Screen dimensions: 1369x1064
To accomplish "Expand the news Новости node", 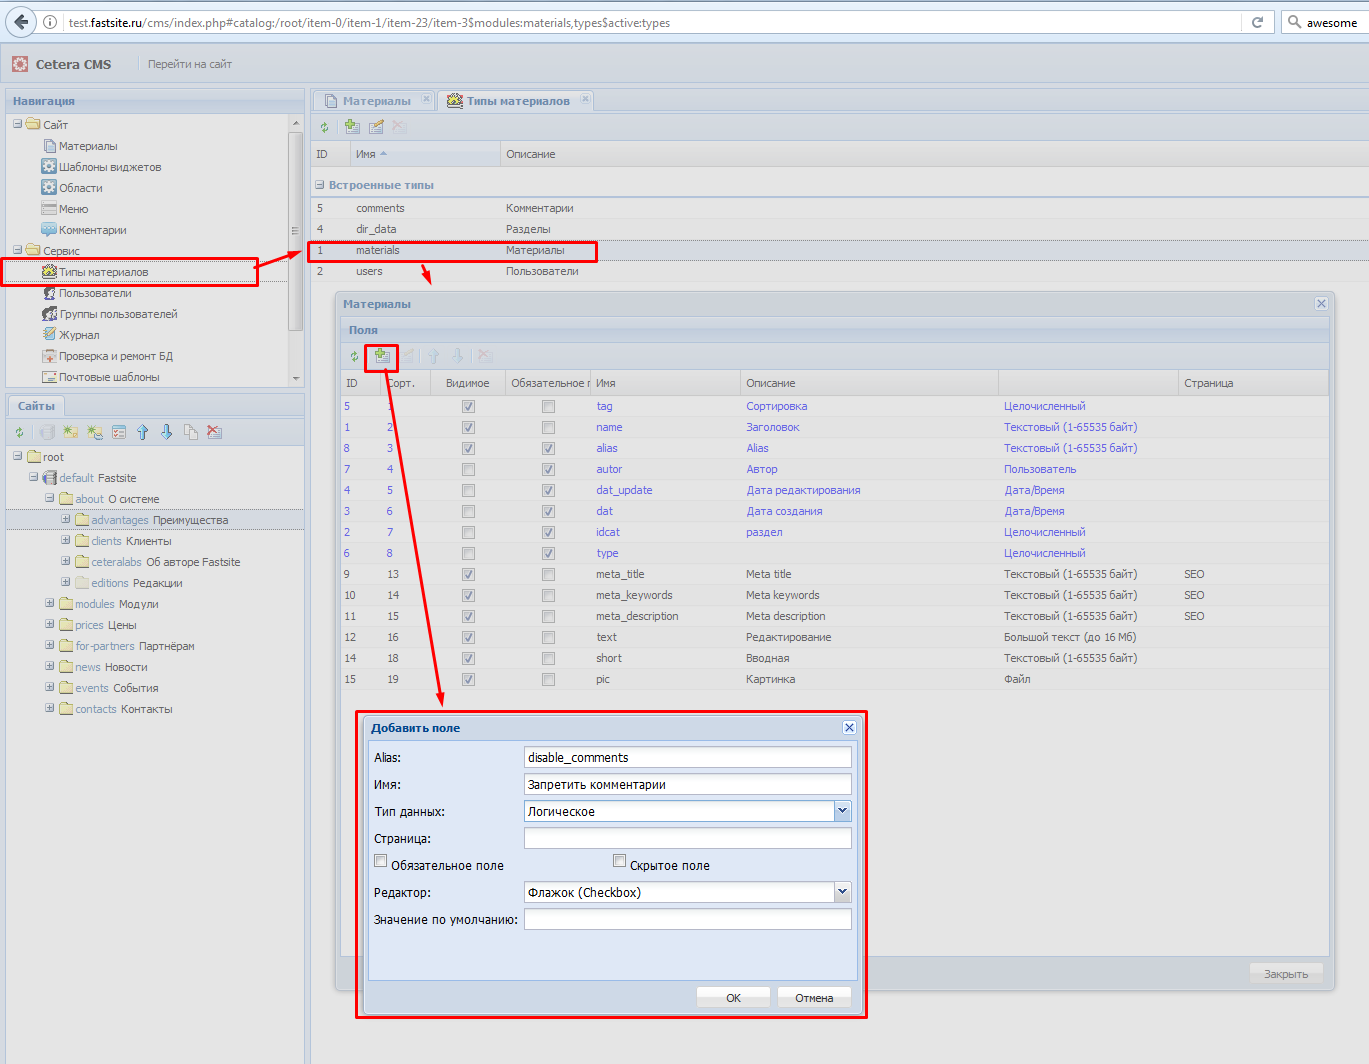I will click(50, 666).
